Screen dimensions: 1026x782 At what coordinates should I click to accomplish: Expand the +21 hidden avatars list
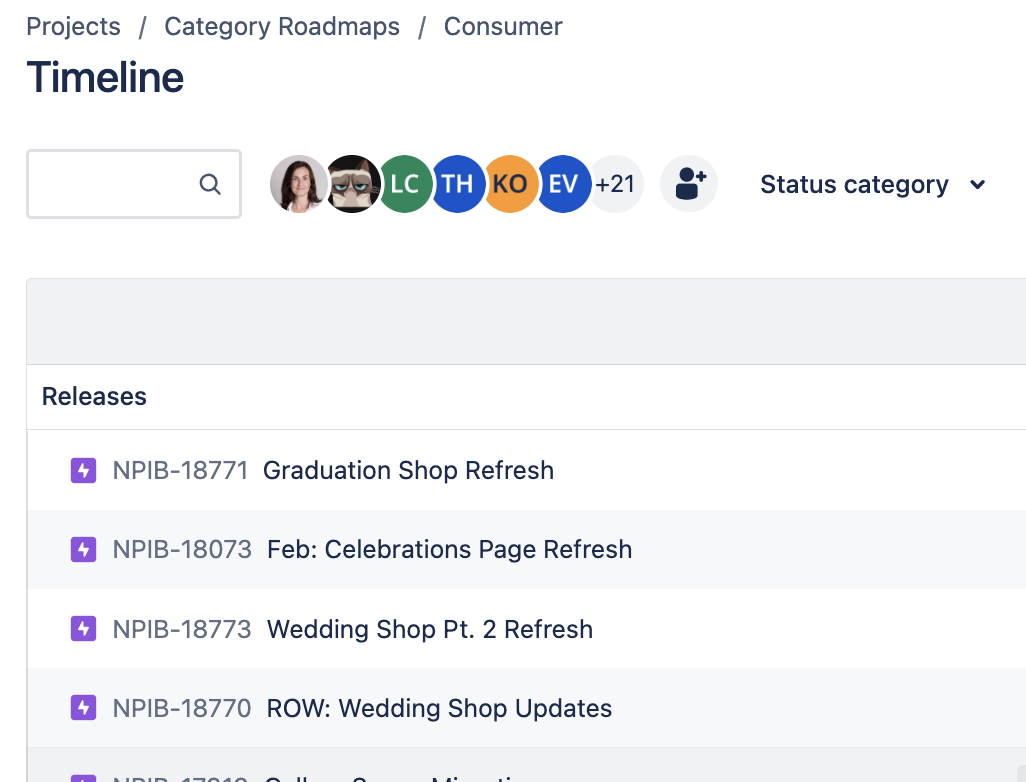(x=614, y=184)
